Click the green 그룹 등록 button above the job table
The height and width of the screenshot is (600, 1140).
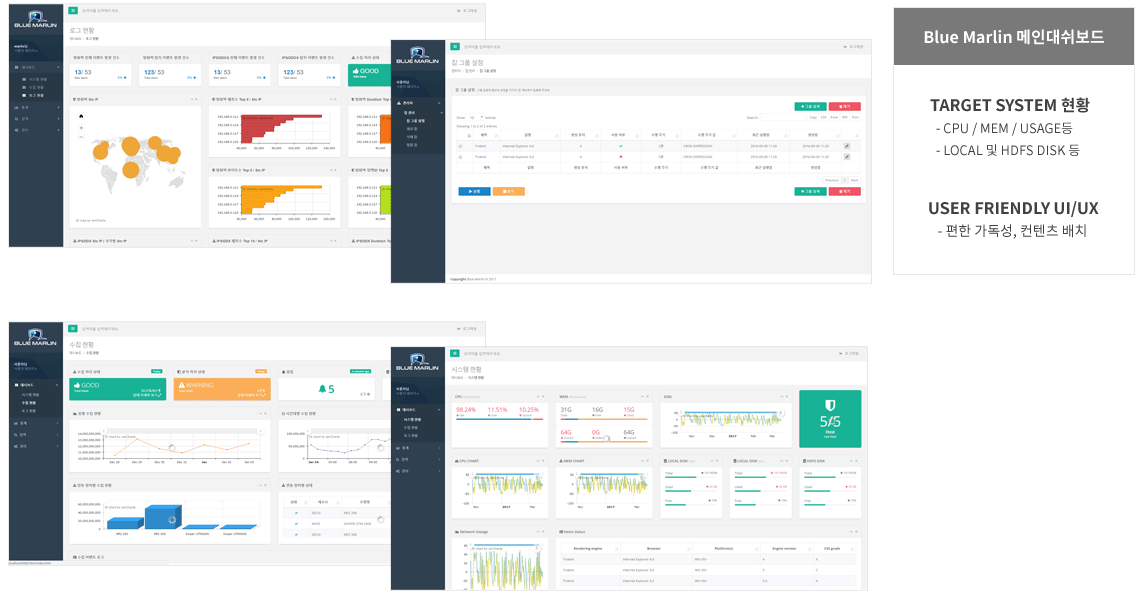pyautogui.click(x=810, y=106)
